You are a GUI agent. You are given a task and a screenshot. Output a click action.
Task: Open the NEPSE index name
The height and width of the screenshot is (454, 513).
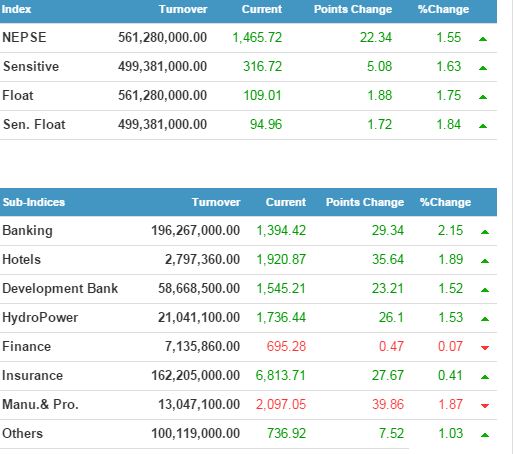[24, 37]
